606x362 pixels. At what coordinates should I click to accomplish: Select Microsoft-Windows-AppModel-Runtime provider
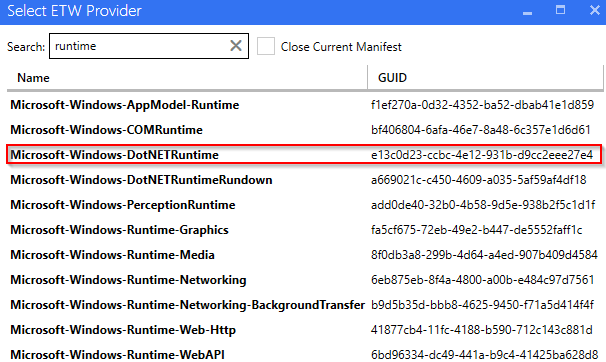(x=125, y=105)
